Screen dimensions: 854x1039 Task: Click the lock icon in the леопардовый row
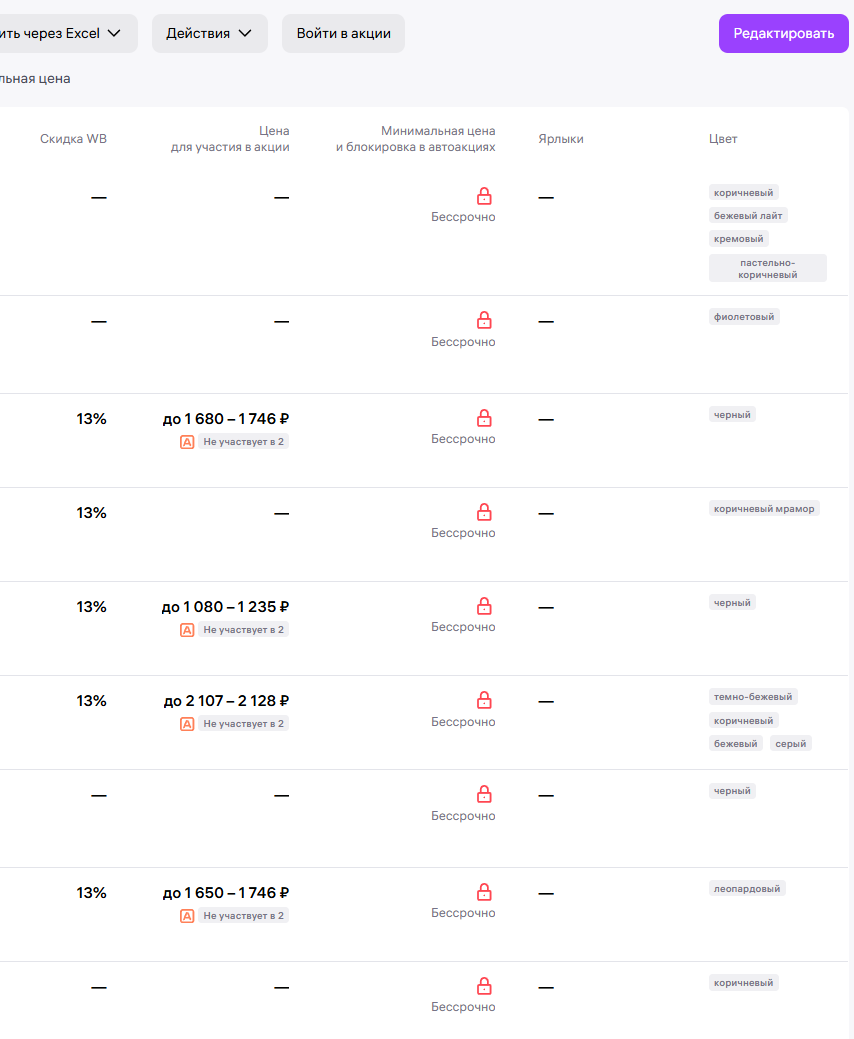(x=484, y=892)
